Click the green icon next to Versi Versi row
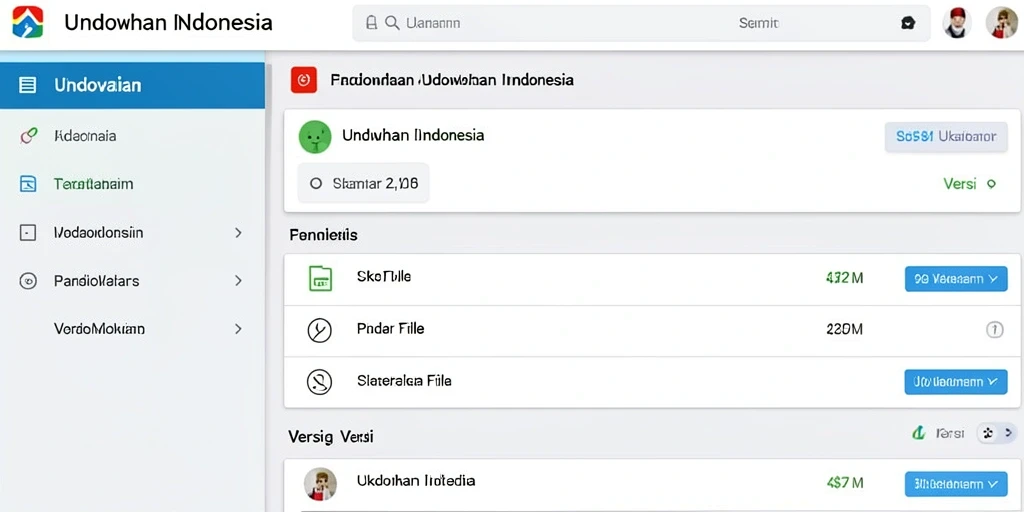The image size is (1024, 512). click(919, 432)
